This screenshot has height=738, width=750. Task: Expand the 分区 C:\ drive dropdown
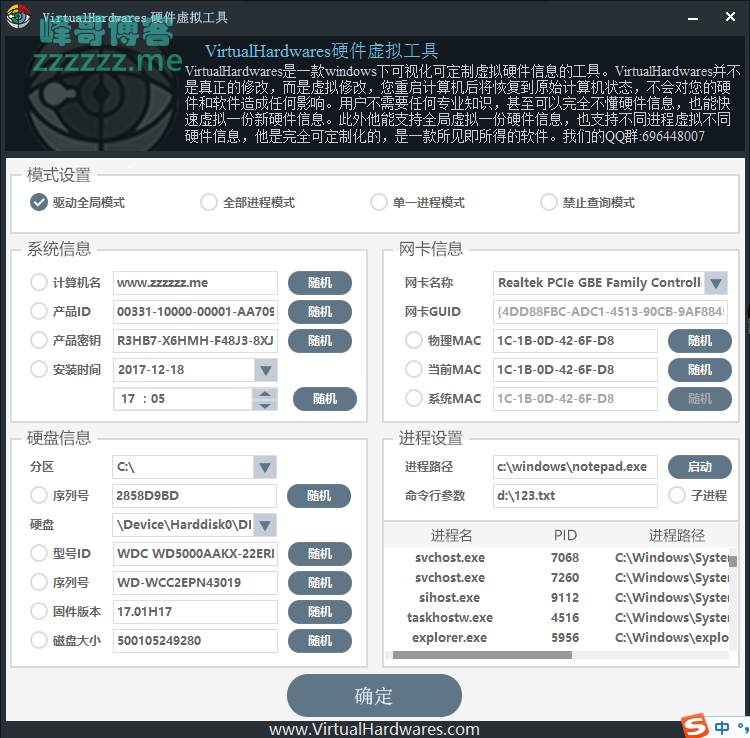tap(264, 467)
